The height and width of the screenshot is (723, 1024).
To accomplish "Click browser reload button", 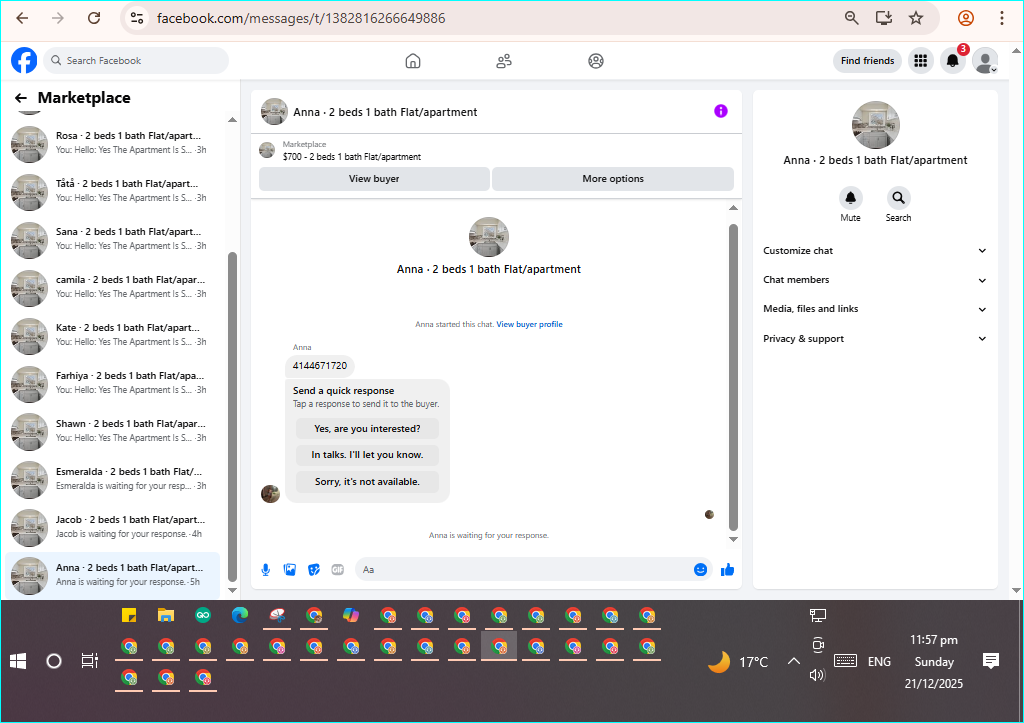I will tap(94, 18).
